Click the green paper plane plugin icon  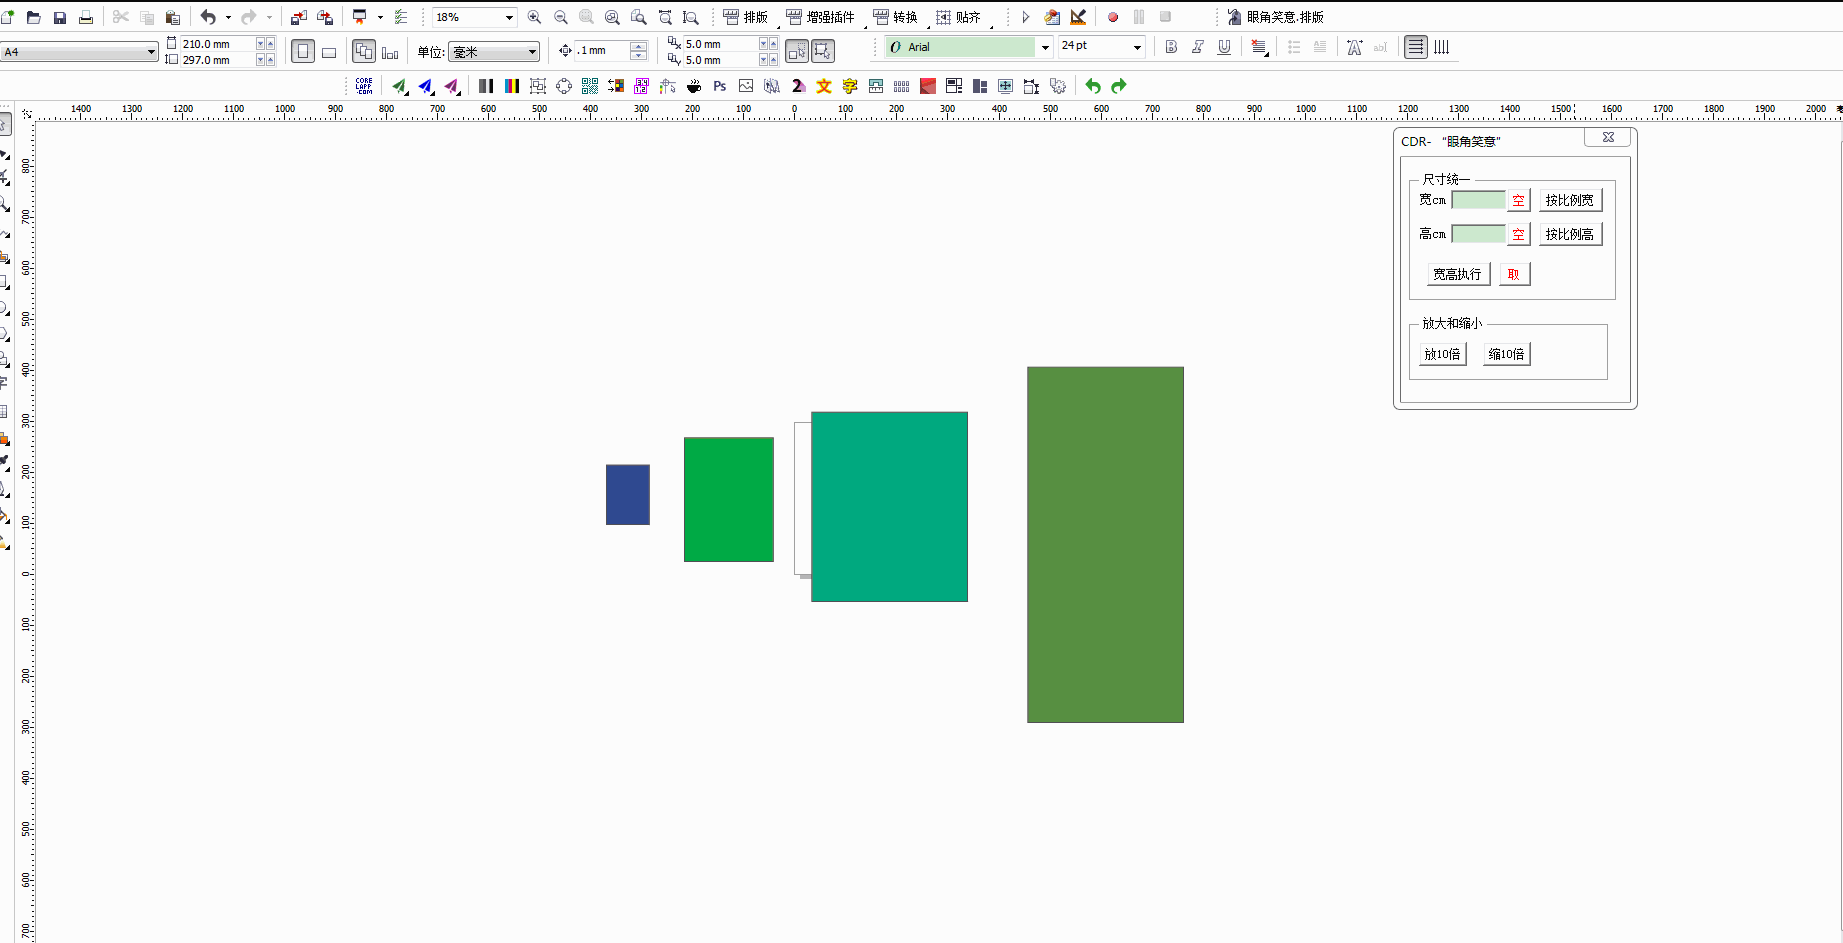(400, 86)
